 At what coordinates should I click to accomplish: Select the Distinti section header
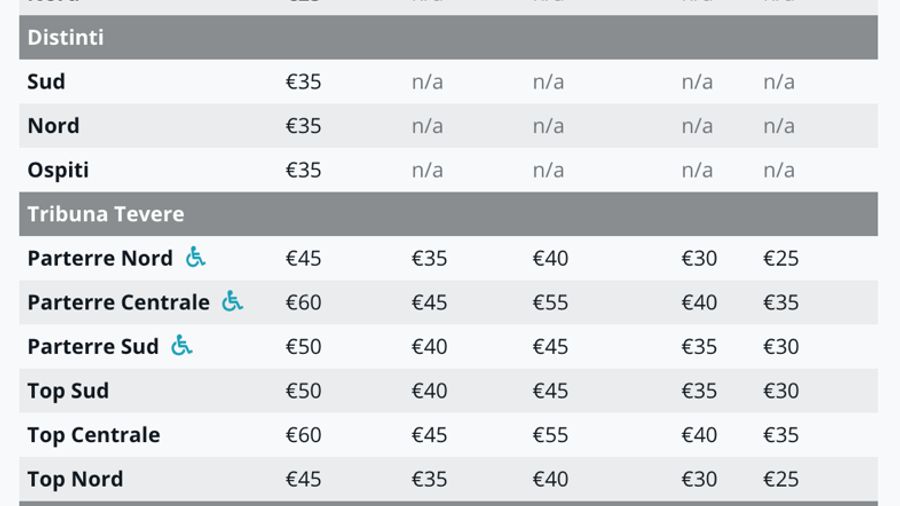pos(66,37)
